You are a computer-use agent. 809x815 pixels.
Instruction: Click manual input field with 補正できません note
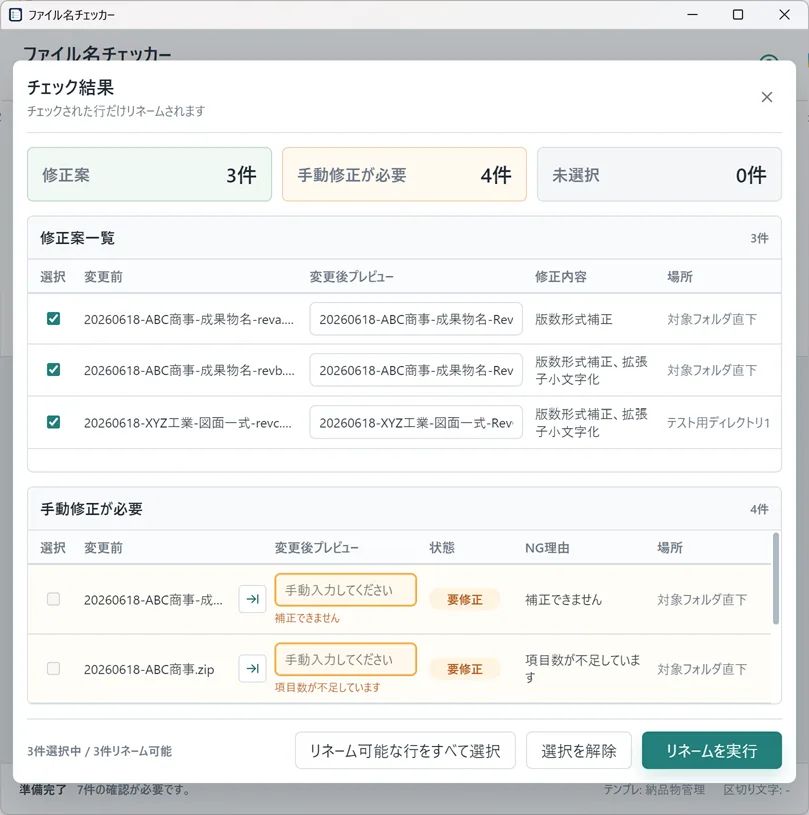pos(345,590)
